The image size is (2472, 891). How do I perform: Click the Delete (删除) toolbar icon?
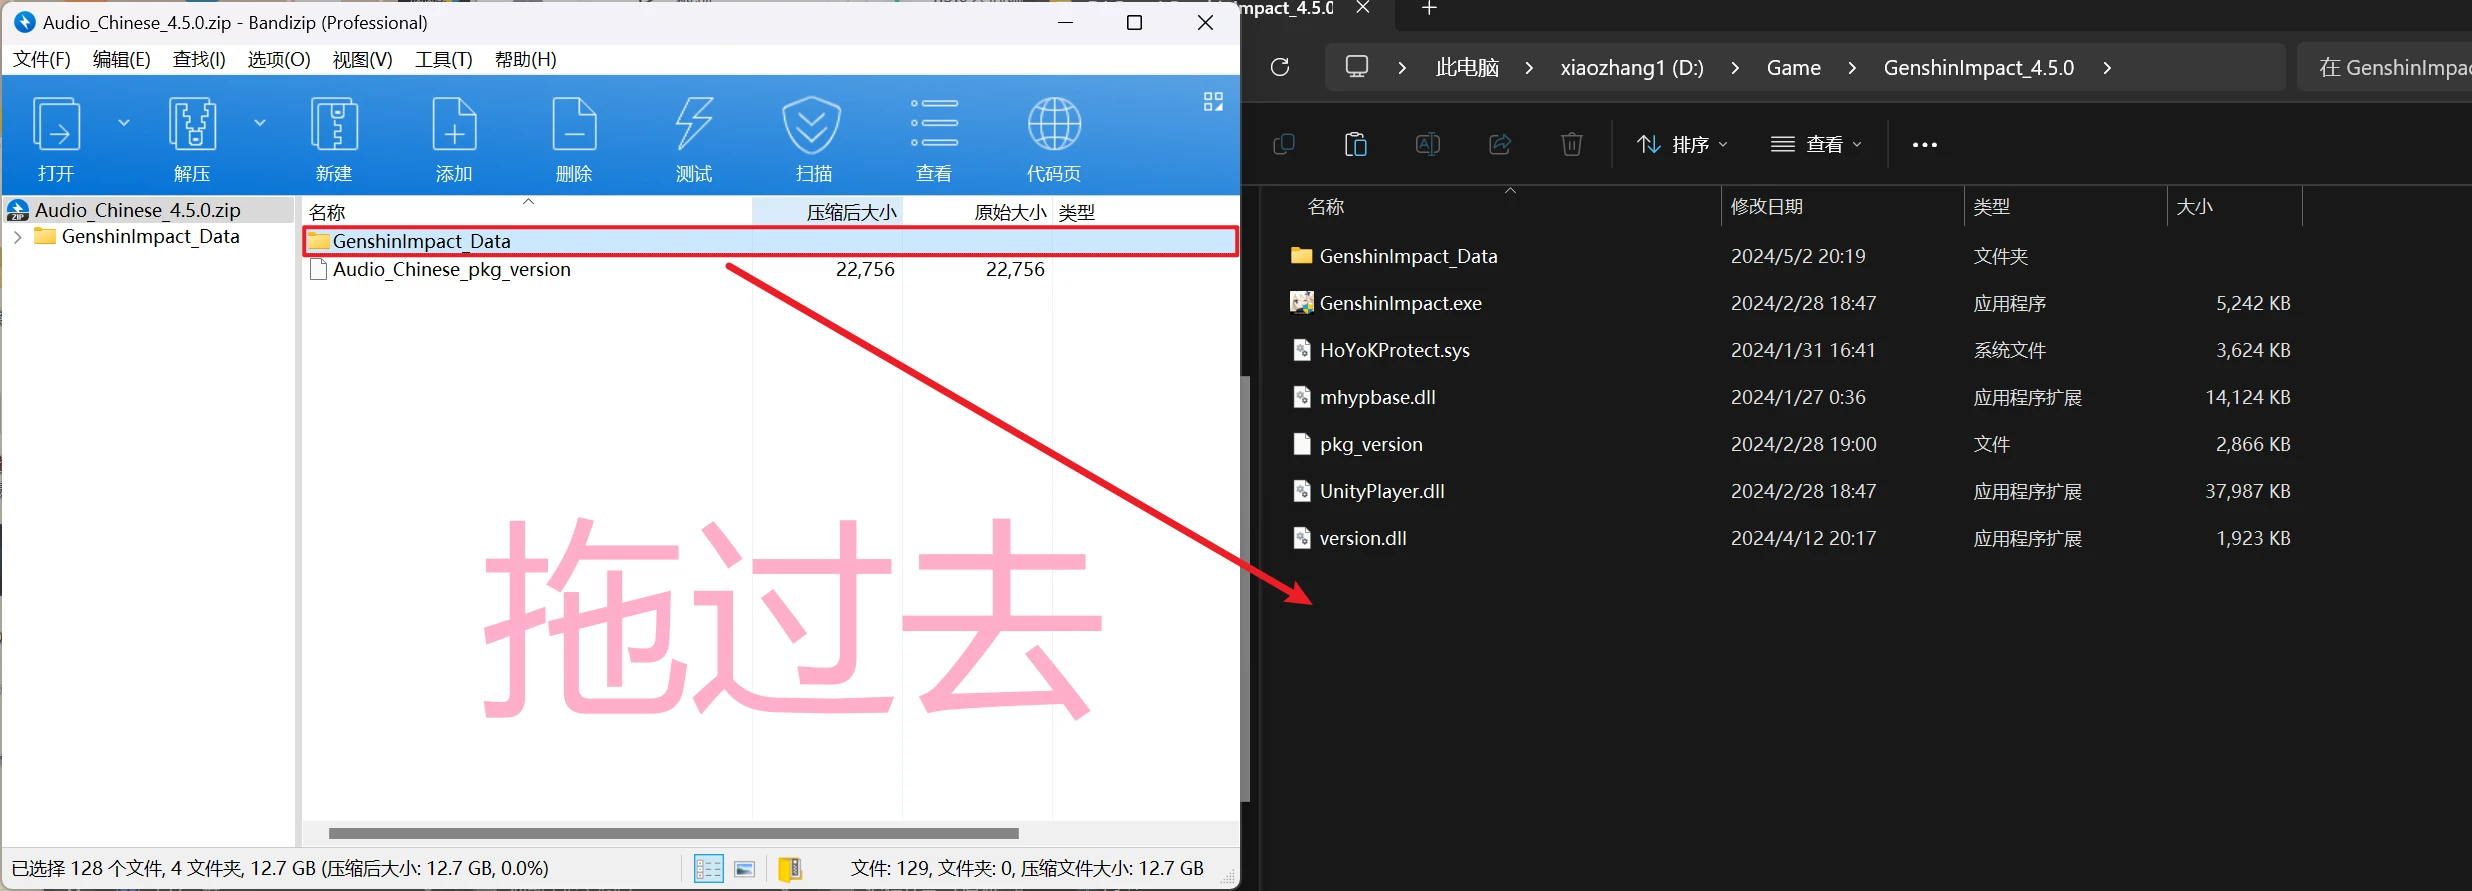pos(574,138)
